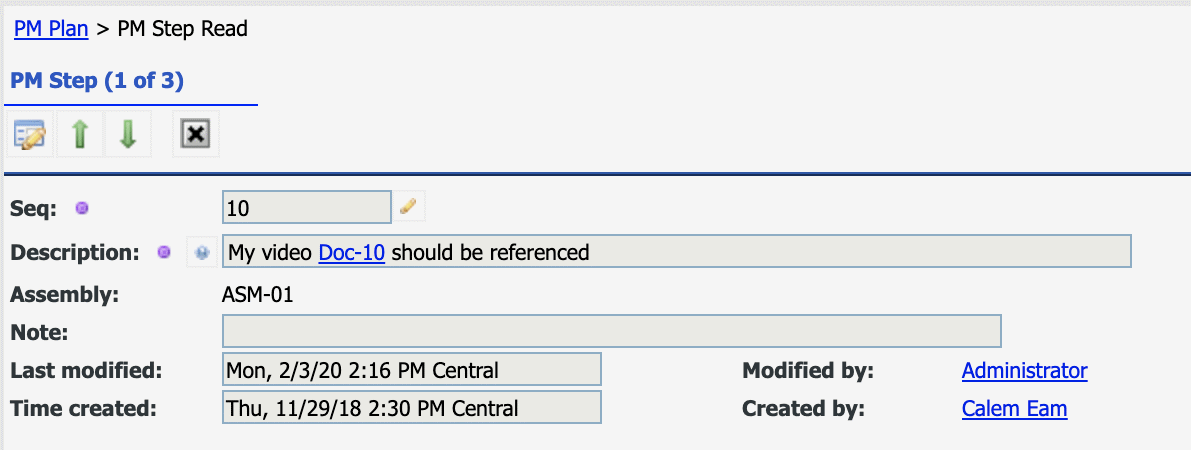The image size is (1191, 450).
Task: Click the PM Step Read breadcrumb text
Action: (x=182, y=29)
